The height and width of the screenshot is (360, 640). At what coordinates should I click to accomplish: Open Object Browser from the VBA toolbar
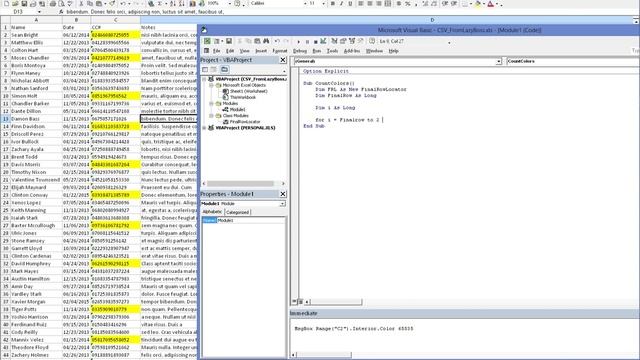point(352,41)
